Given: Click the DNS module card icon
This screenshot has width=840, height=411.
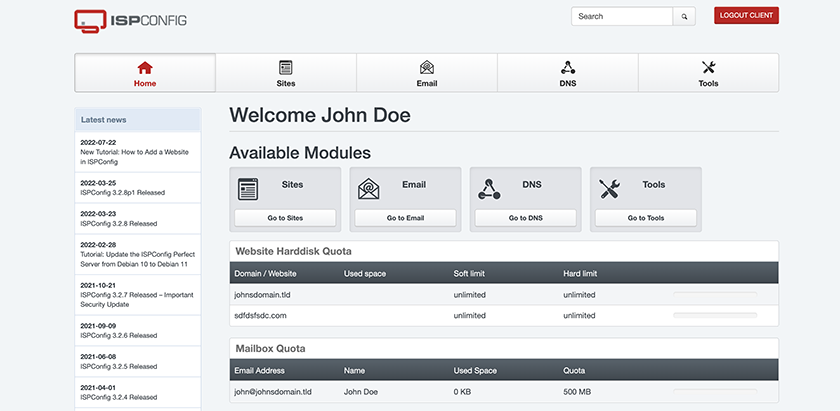Looking at the screenshot, I should (489, 189).
